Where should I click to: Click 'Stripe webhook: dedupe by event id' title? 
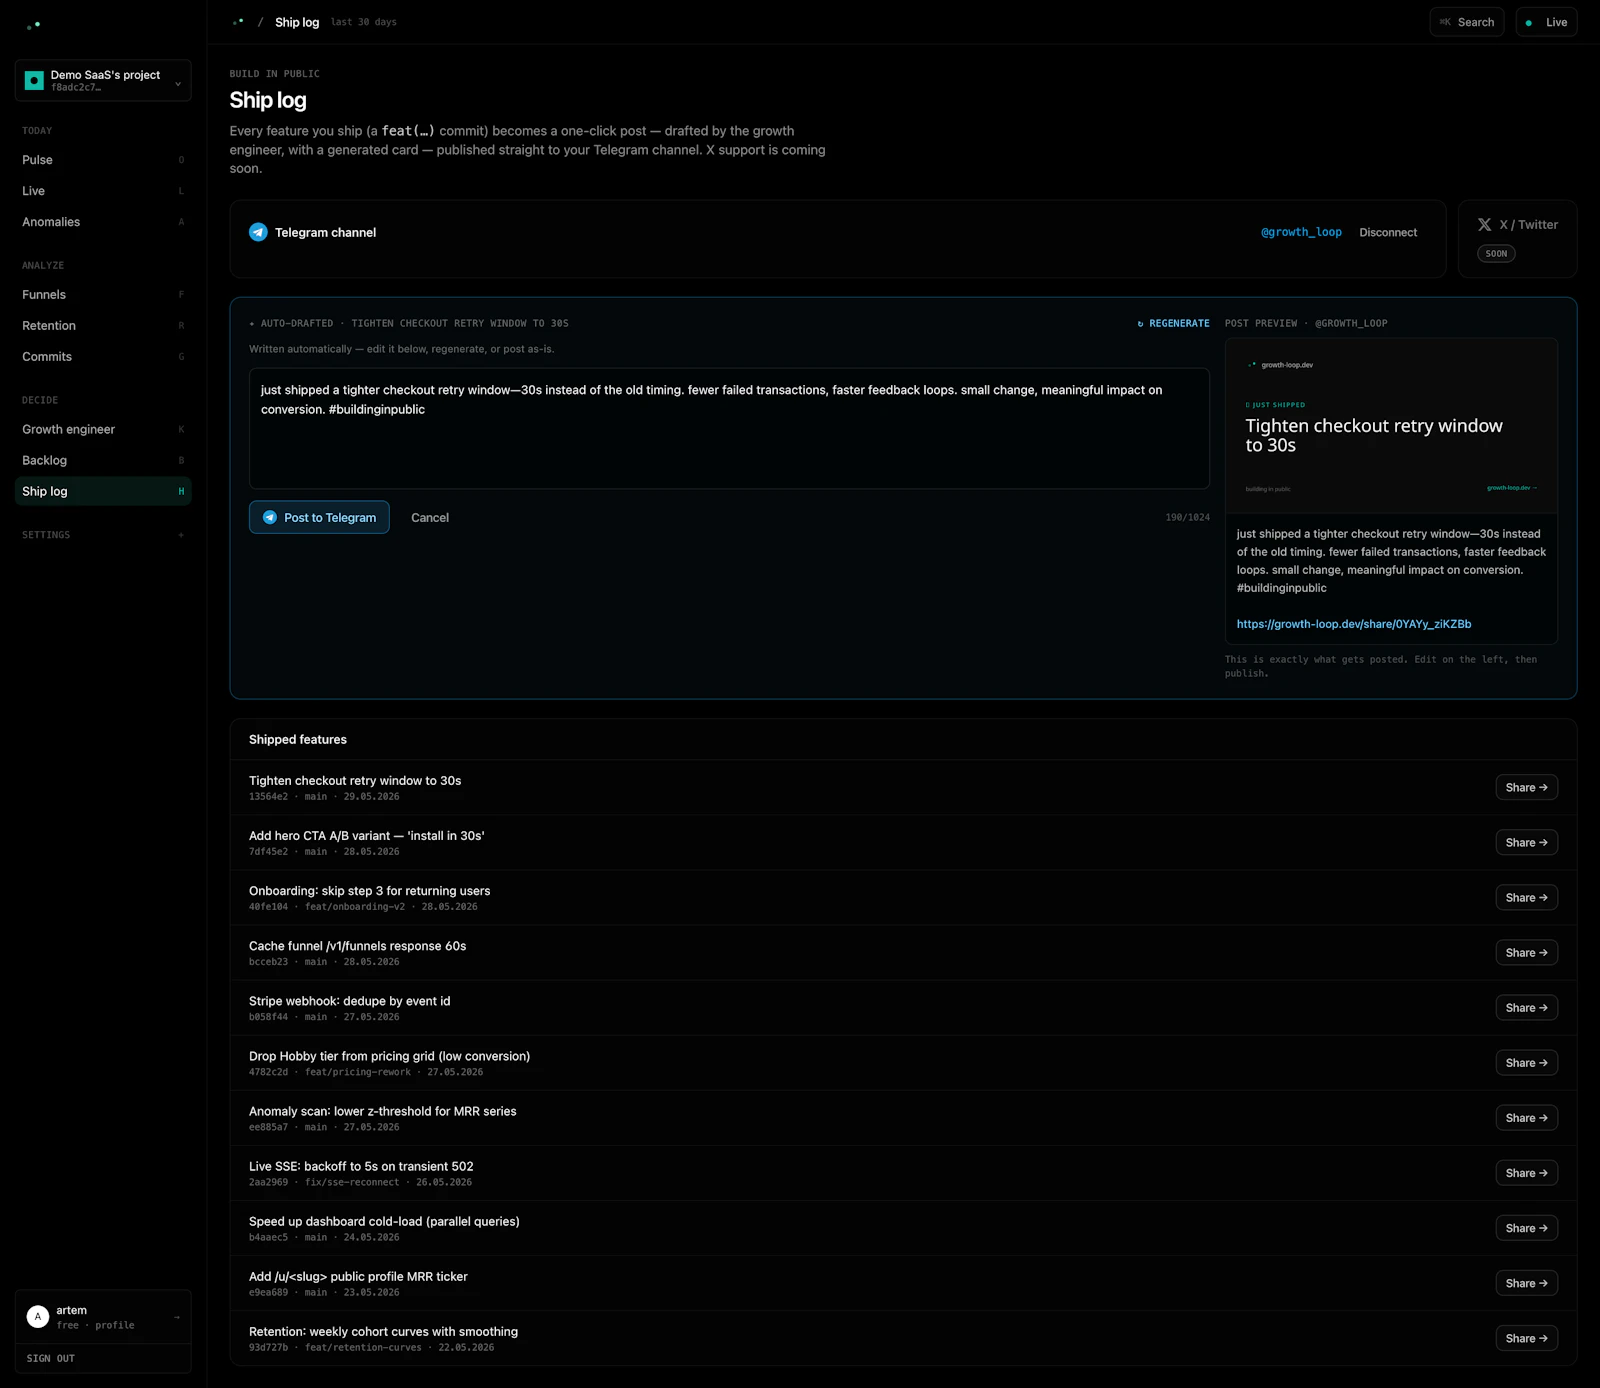(349, 1001)
